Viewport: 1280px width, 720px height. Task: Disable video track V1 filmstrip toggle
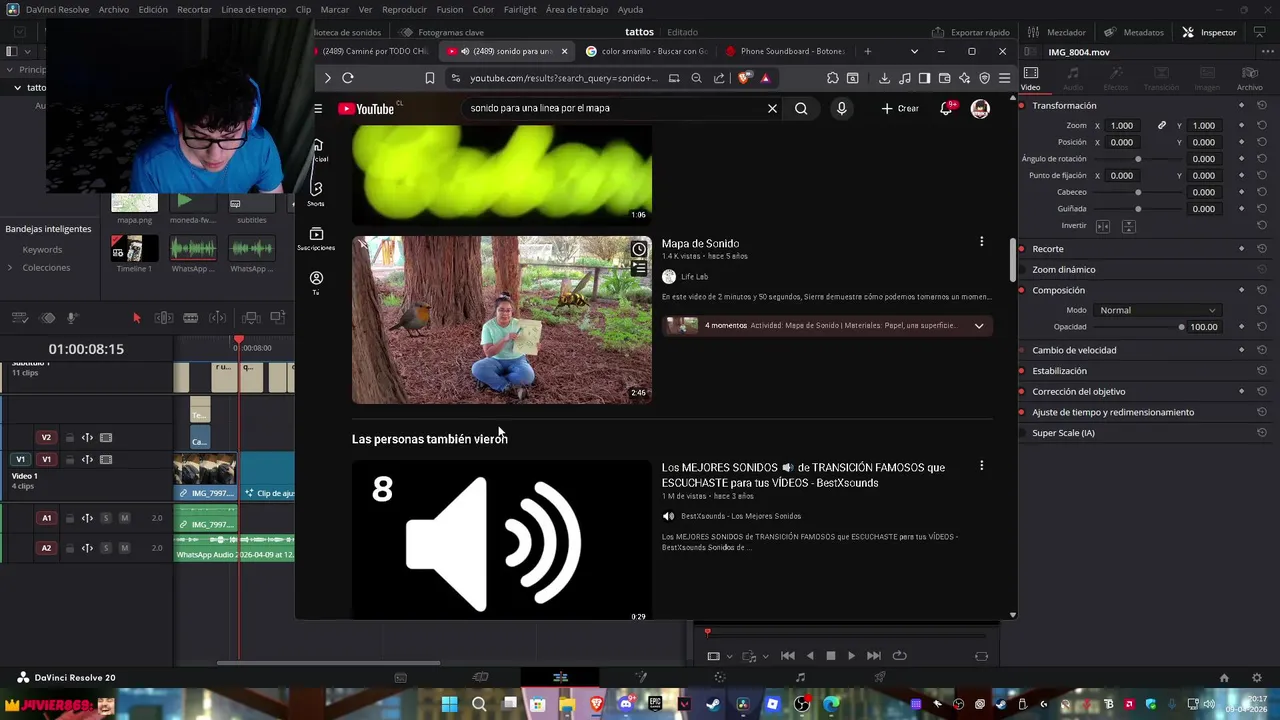point(106,460)
